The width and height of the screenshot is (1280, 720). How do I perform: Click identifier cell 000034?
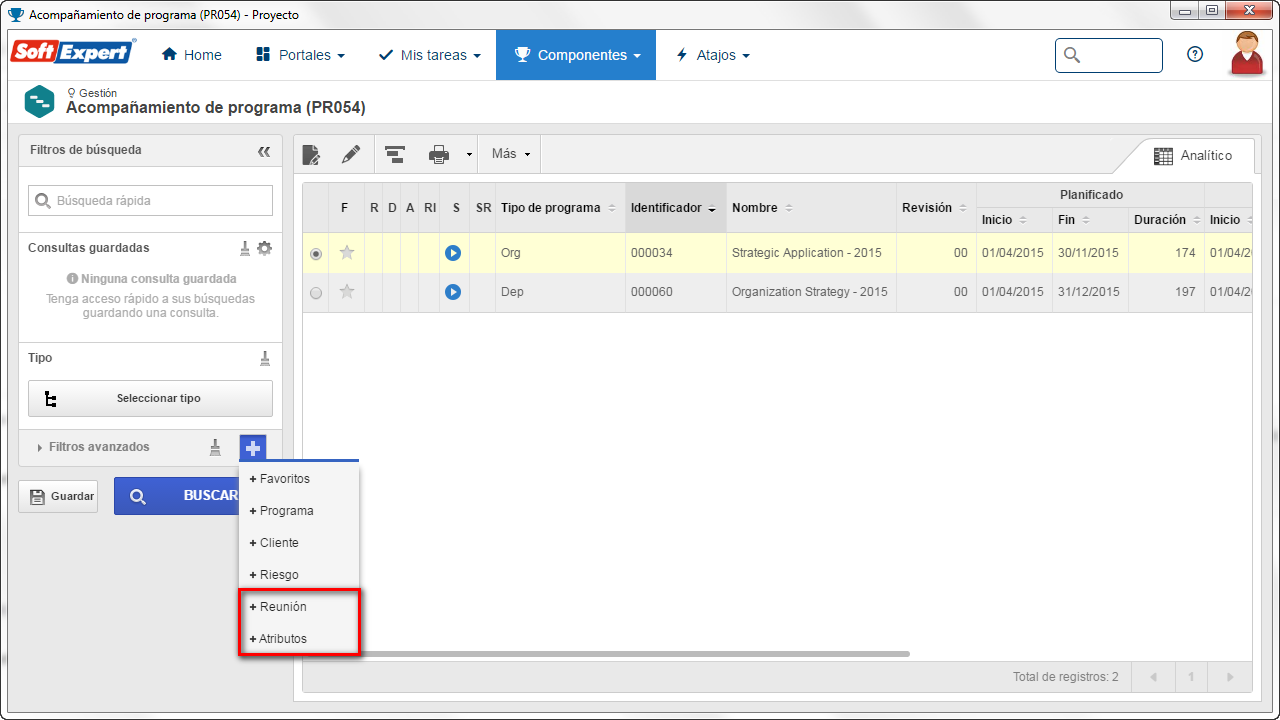(675, 253)
